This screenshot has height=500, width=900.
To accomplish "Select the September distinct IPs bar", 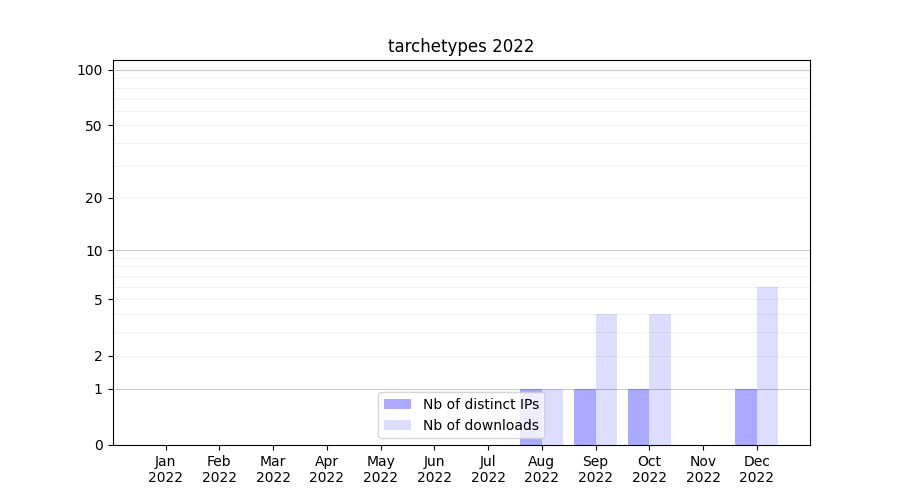I will 585,417.
